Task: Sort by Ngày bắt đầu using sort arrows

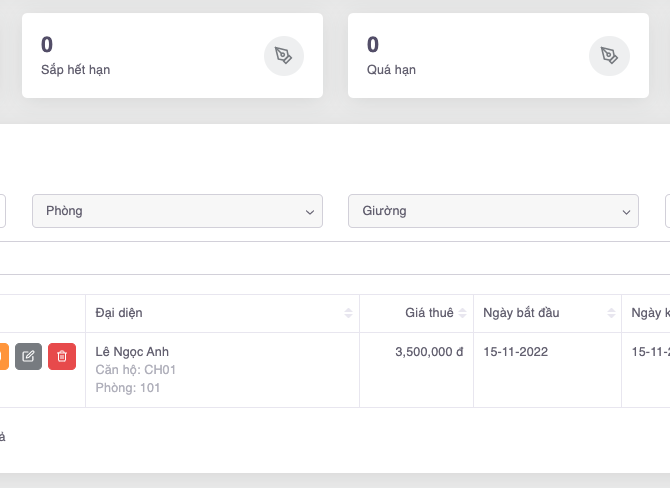Action: [610, 313]
